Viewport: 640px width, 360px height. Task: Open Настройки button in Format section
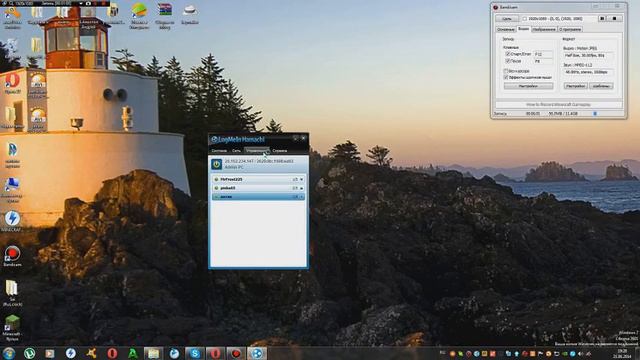coord(575,86)
